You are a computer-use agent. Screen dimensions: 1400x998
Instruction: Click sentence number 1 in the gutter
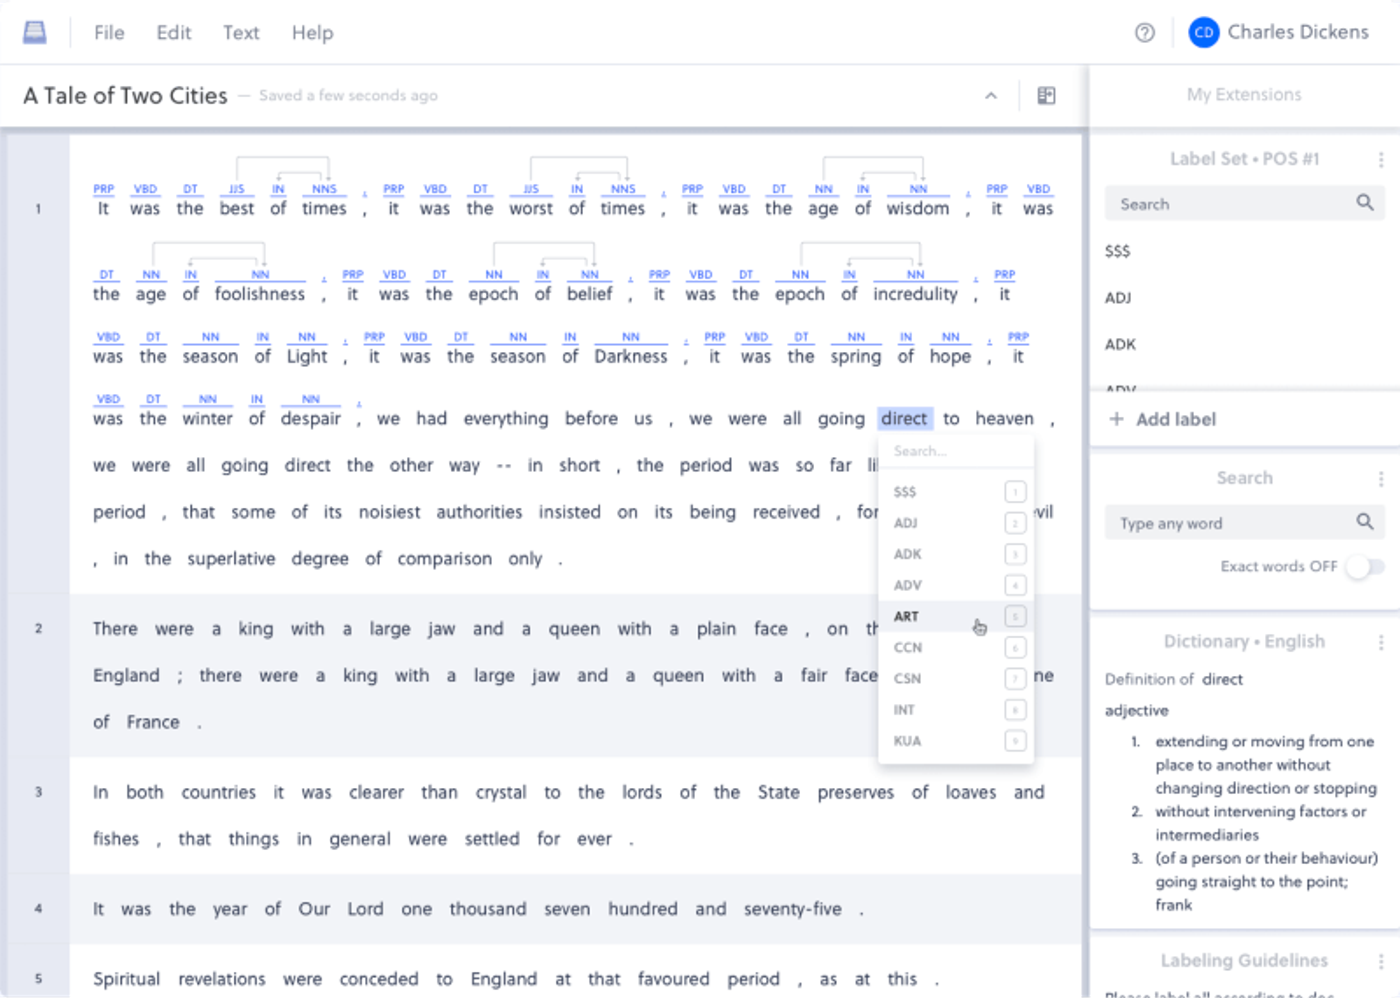click(38, 209)
